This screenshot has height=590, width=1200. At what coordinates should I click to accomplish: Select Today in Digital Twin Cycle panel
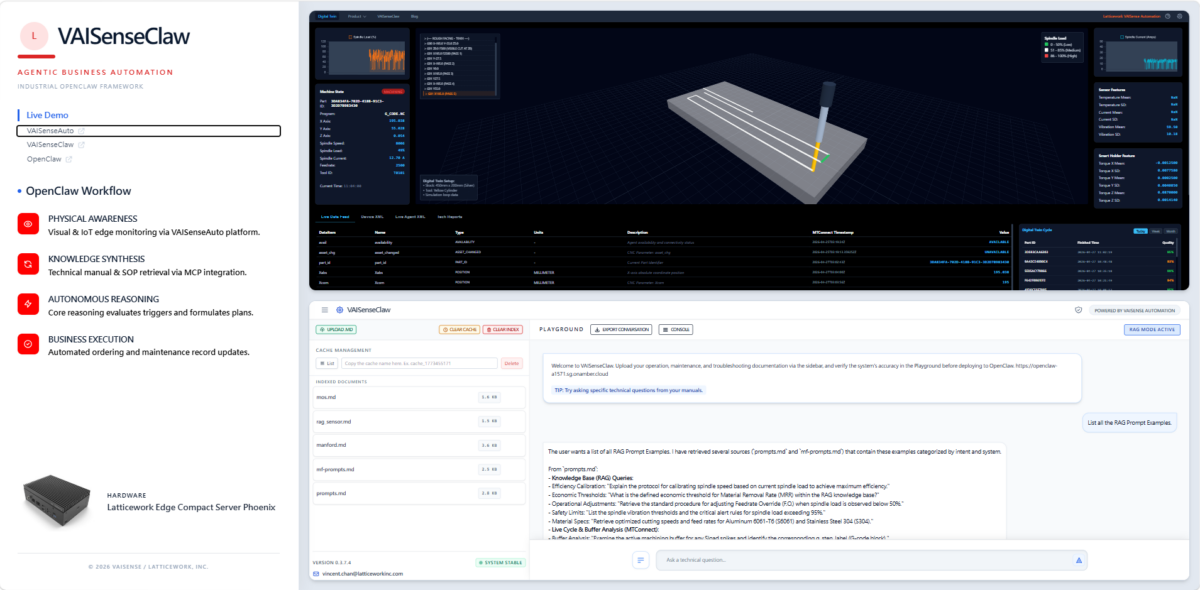1140,231
